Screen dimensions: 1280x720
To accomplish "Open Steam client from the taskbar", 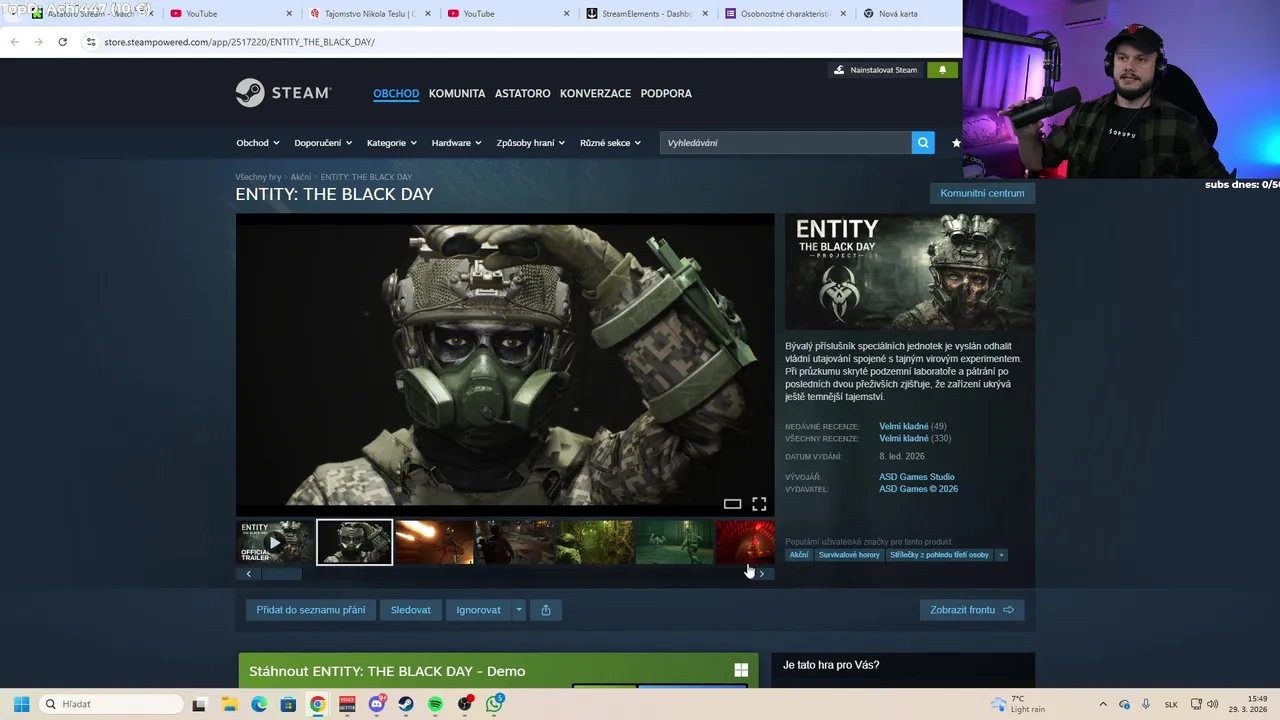I will (406, 704).
